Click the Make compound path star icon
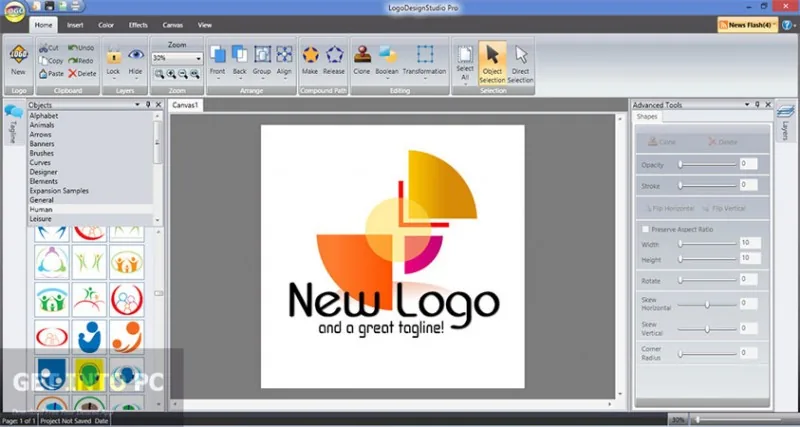Screen dimensions: 800x427 pyautogui.click(x=310, y=54)
